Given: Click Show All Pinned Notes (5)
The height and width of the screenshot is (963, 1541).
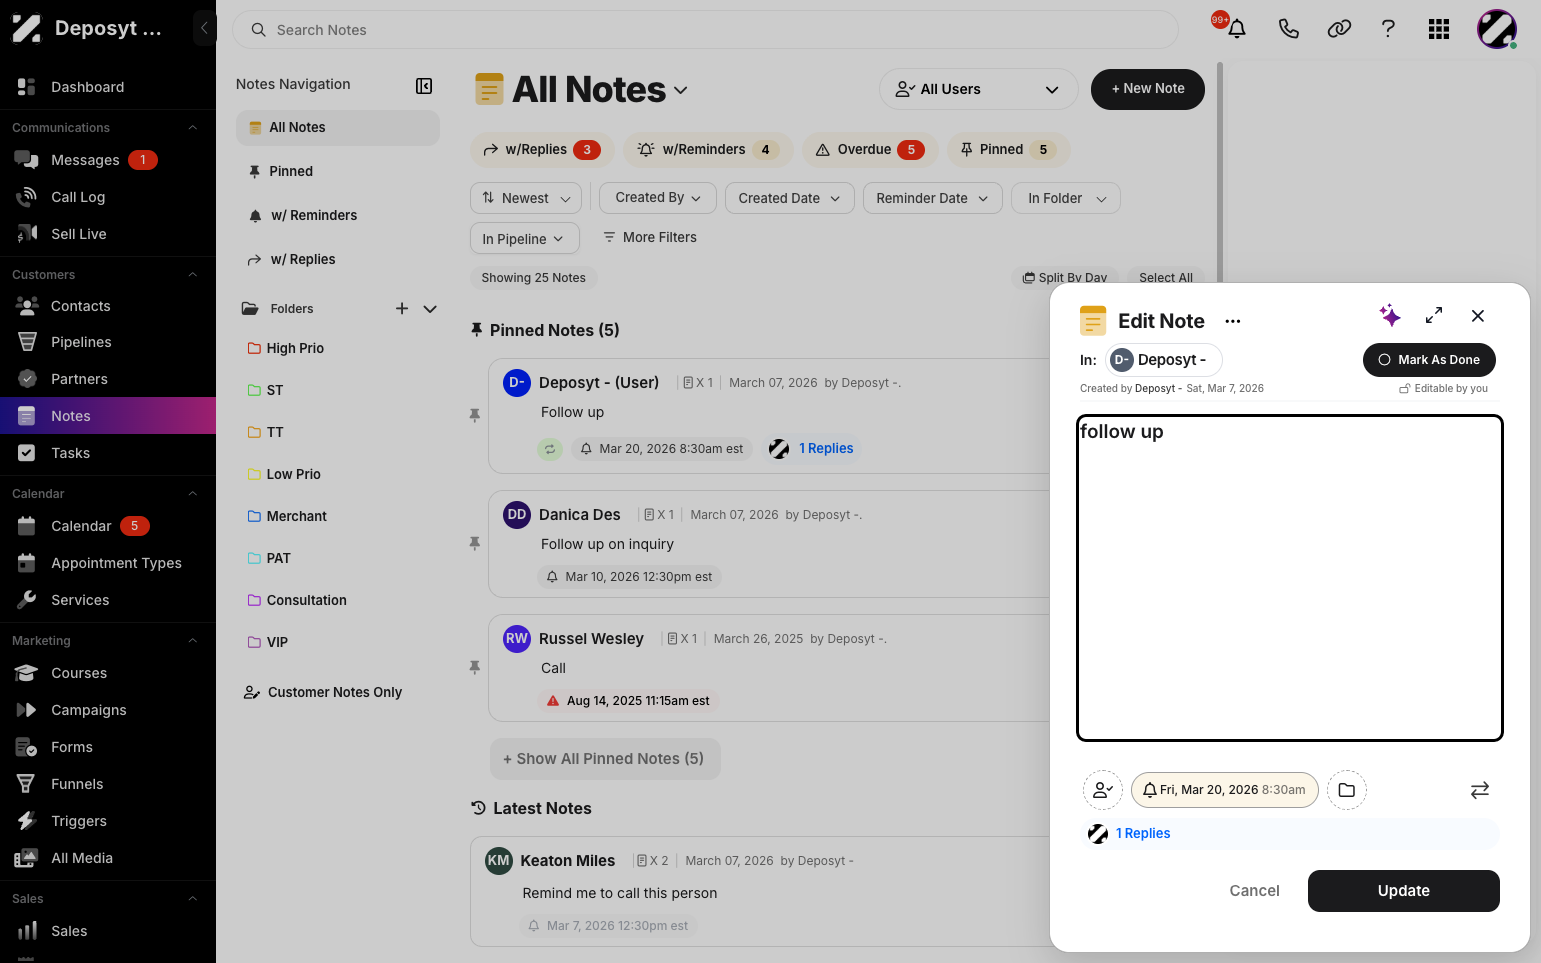Looking at the screenshot, I should pyautogui.click(x=605, y=759).
